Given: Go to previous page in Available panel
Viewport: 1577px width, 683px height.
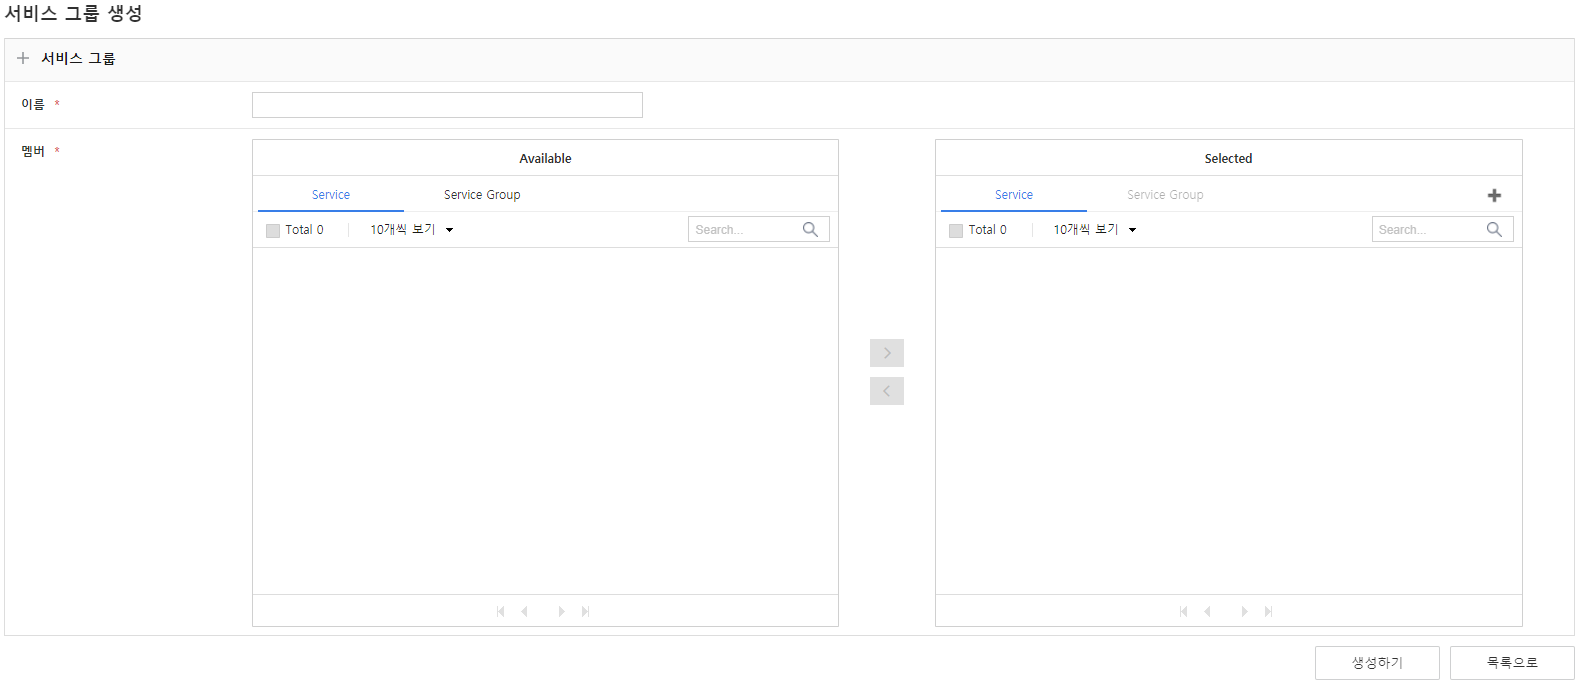Looking at the screenshot, I should click(x=524, y=611).
